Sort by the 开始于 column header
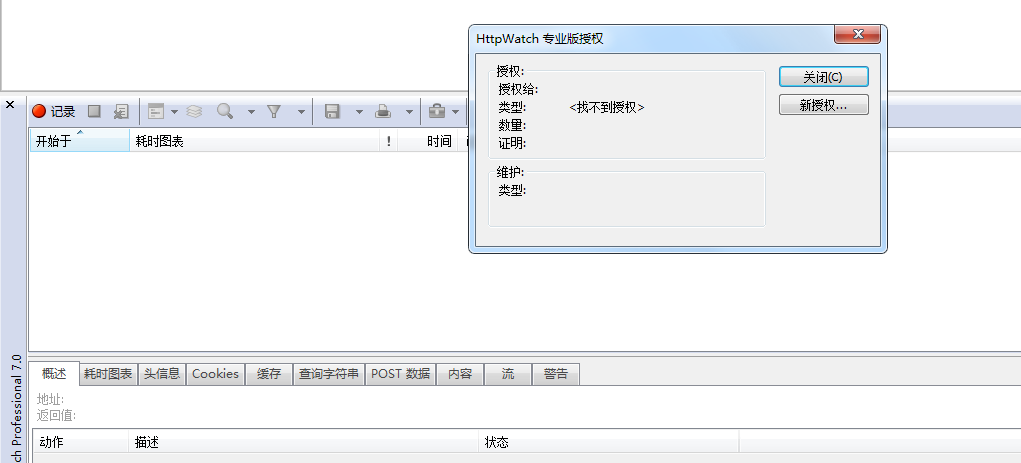Image resolution: width=1021 pixels, height=463 pixels. pos(79,141)
